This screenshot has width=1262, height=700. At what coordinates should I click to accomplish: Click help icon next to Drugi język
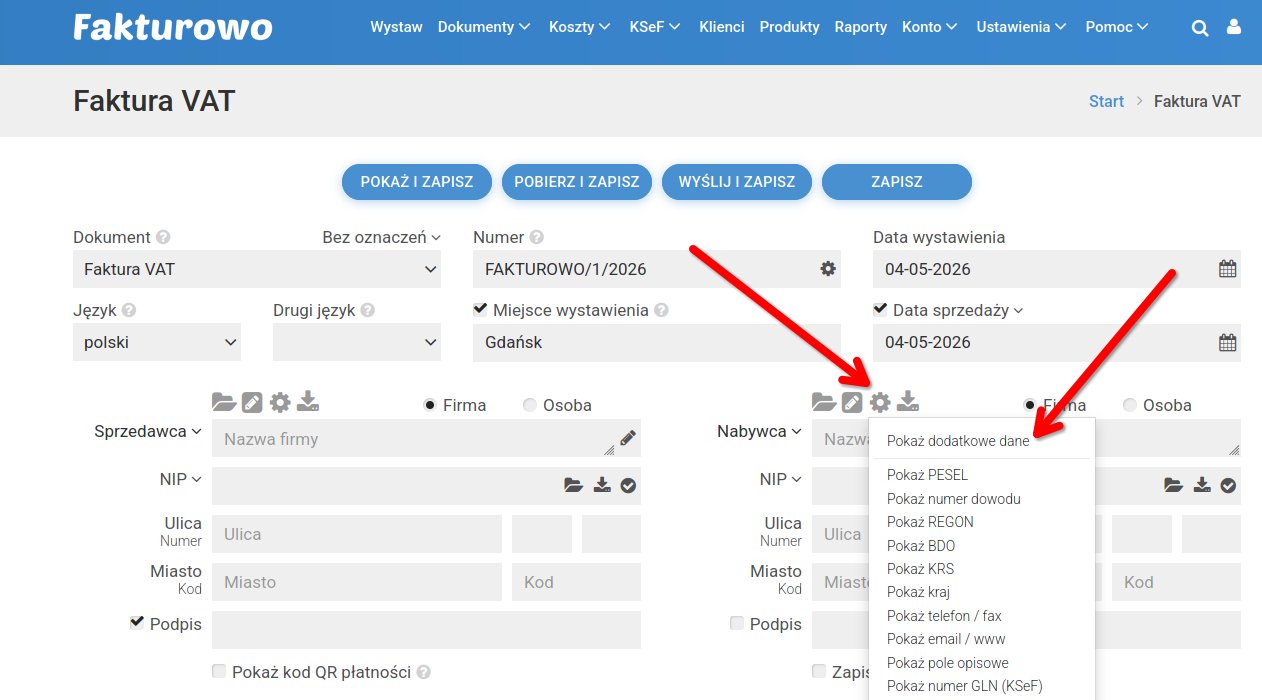point(368,311)
